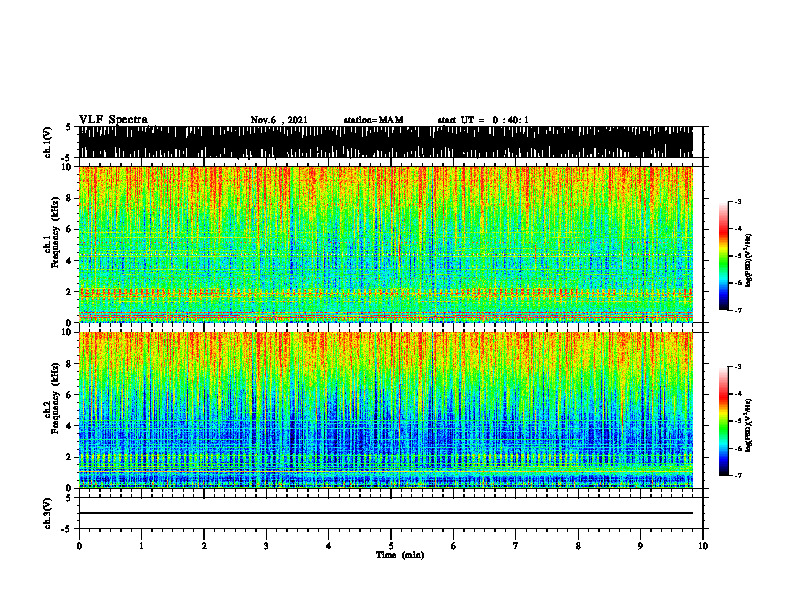Click the ch.2 spectrogram color bar
792x612 pixels.
click(x=723, y=421)
